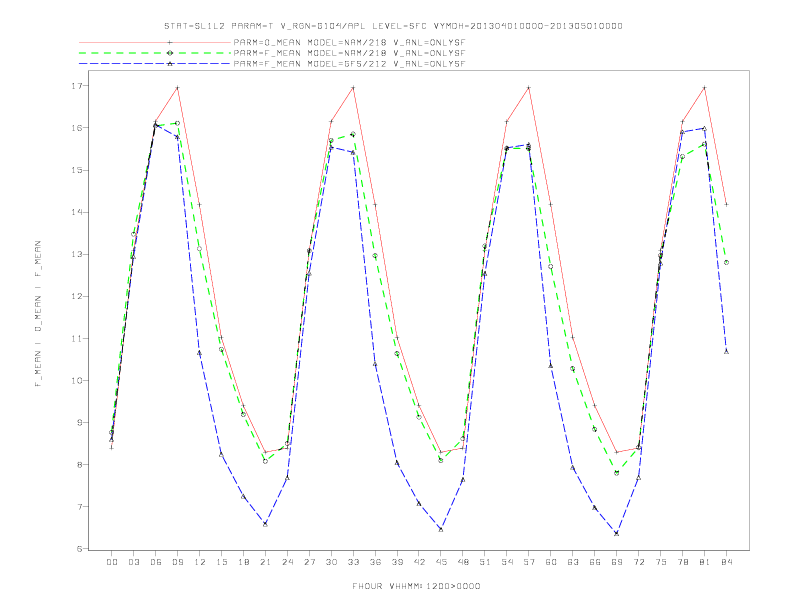The width and height of the screenshot is (792, 612).
Task: Click the vertical y-axis label F_MEAN | O_MEAN
Action: 38,314
